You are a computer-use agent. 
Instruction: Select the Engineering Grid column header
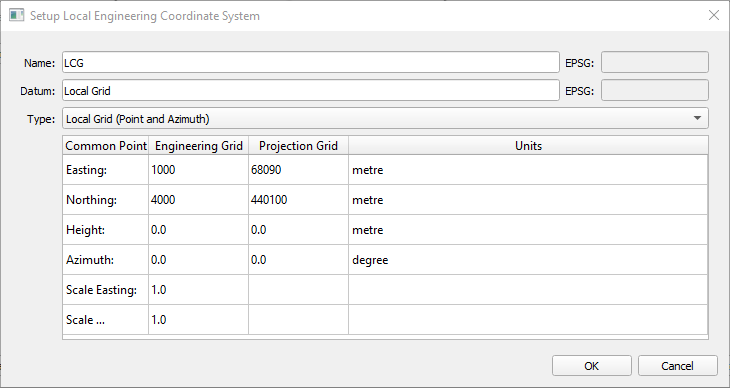pos(198,146)
